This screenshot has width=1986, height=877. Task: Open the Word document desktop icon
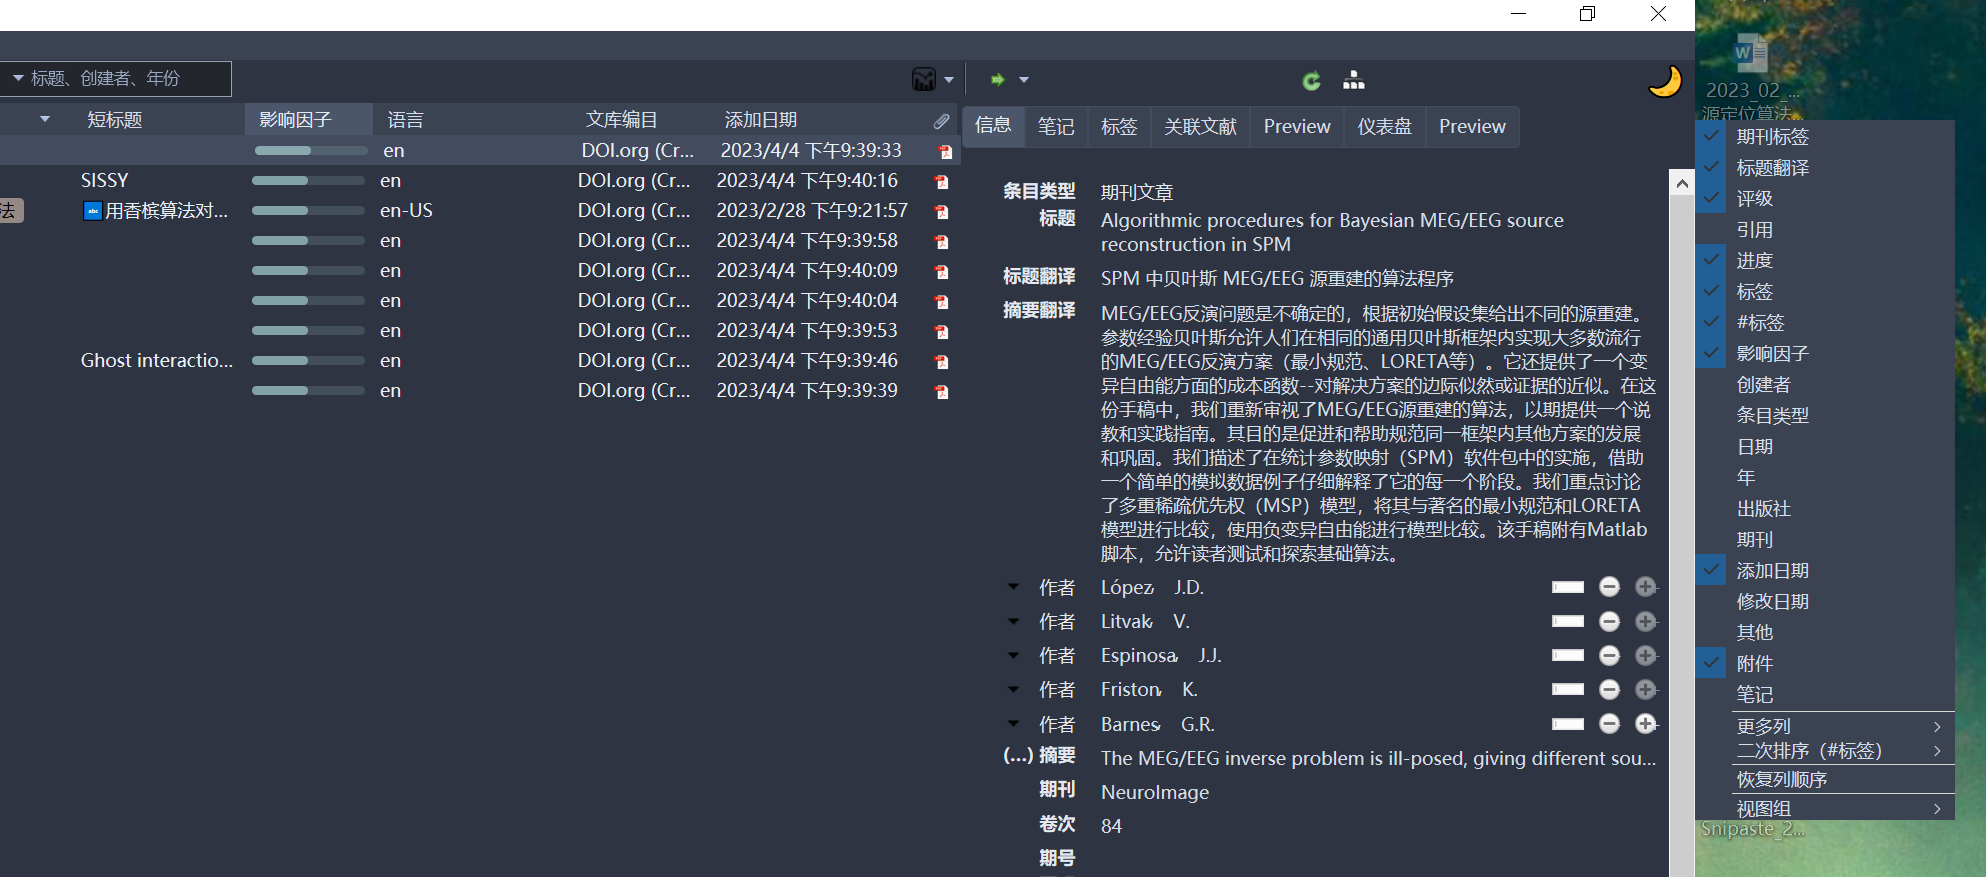(x=1750, y=53)
